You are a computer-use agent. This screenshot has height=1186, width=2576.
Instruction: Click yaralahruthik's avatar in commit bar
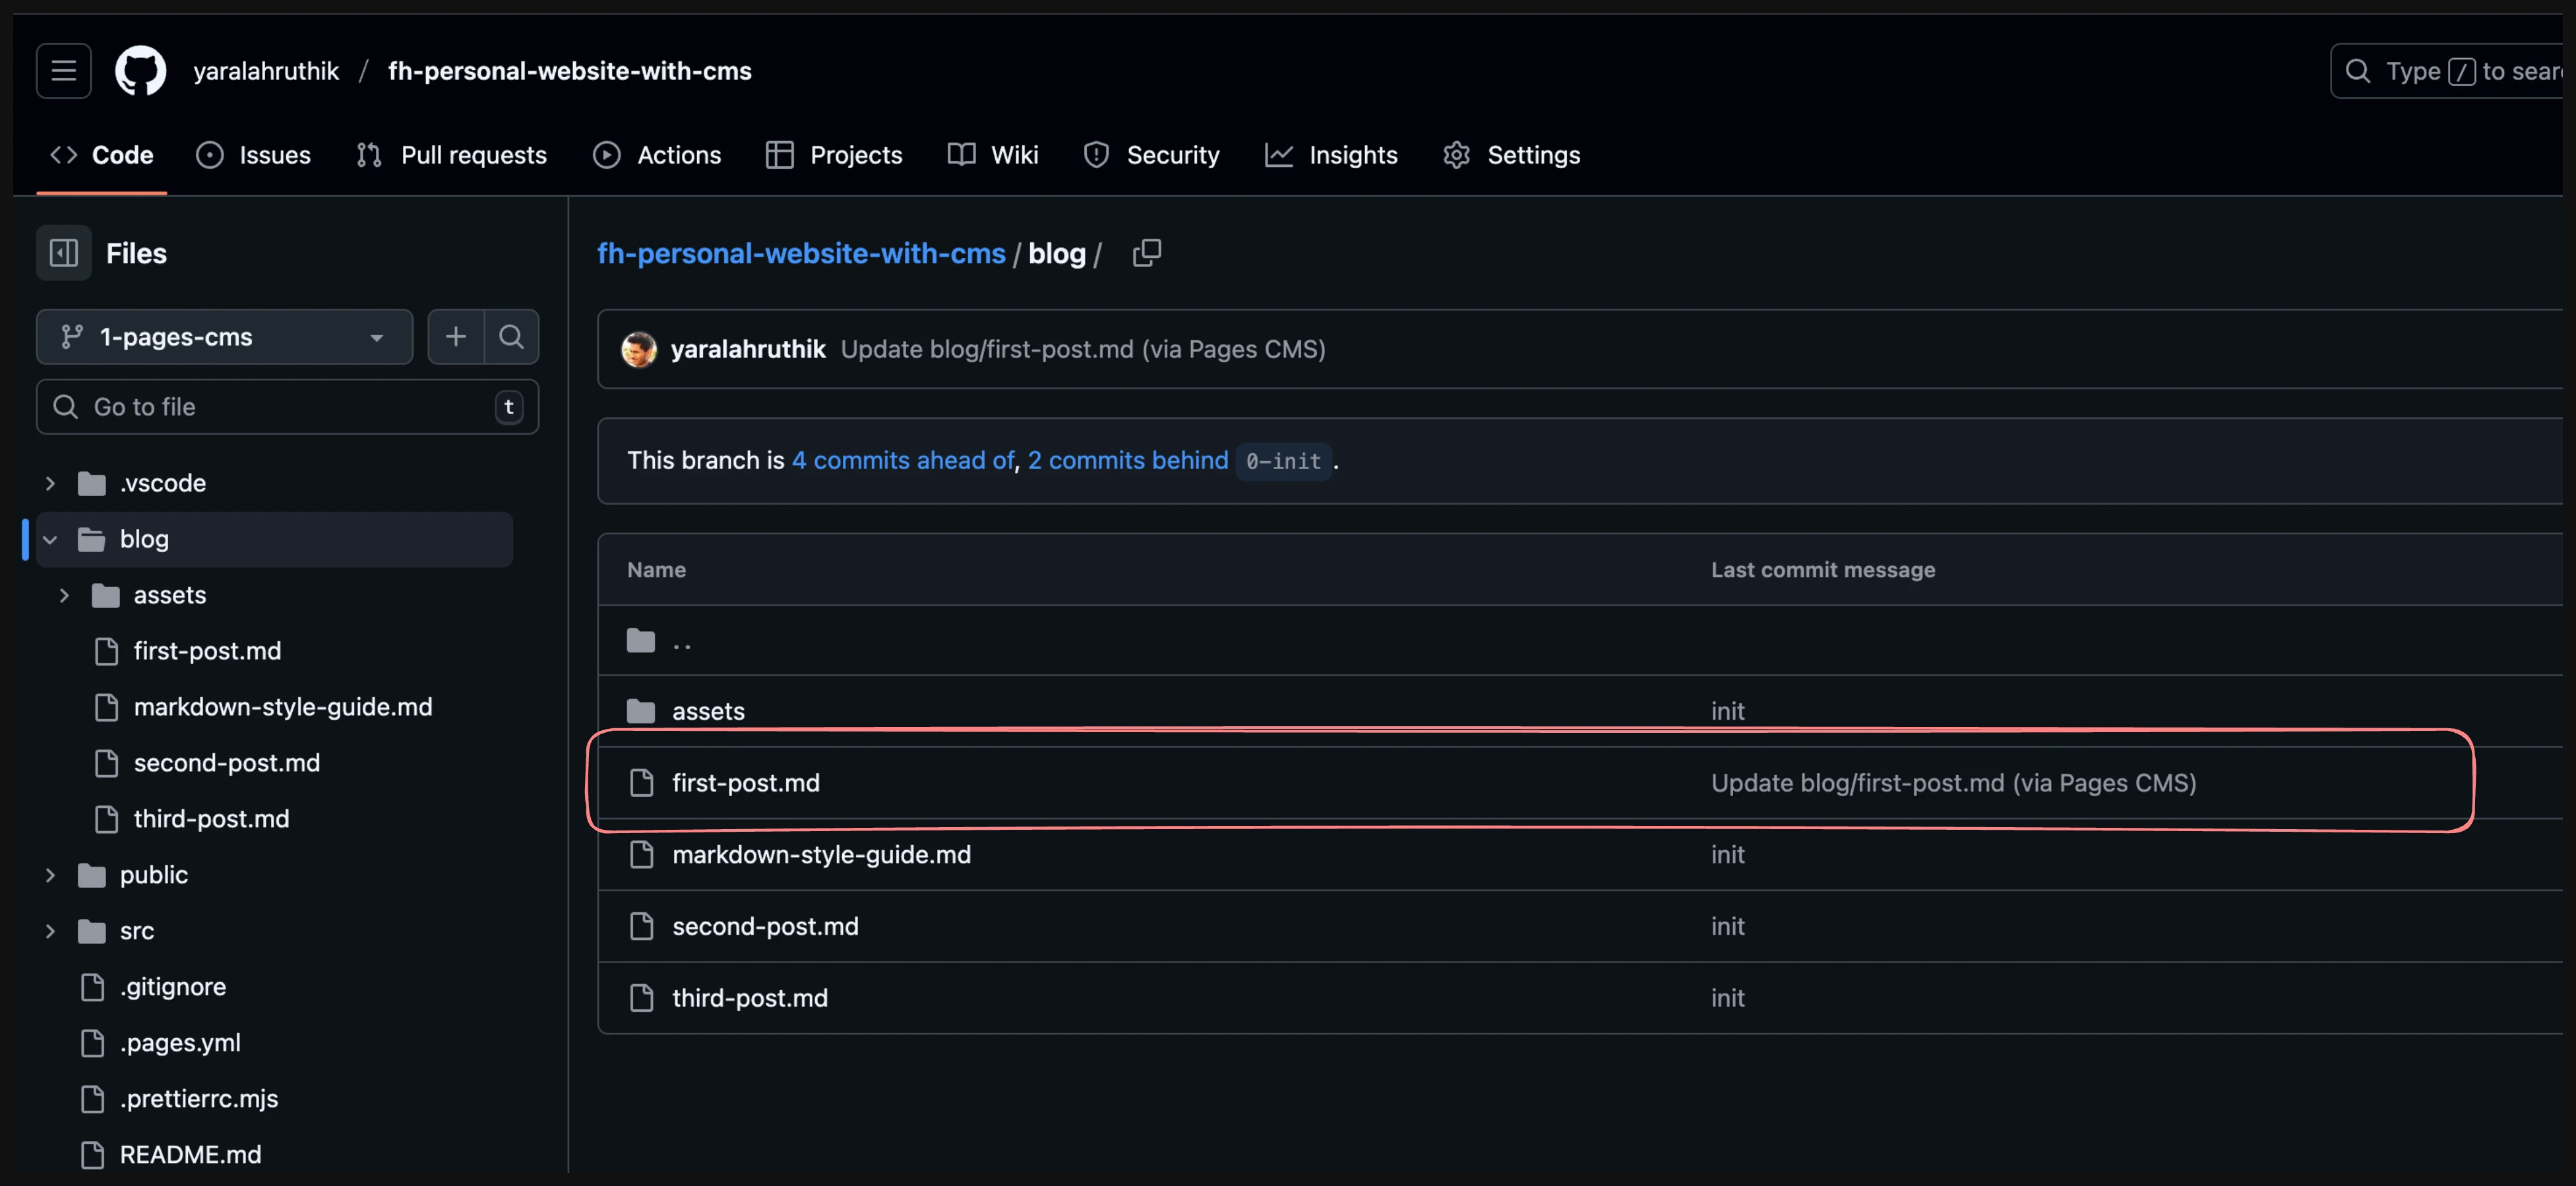[639, 349]
